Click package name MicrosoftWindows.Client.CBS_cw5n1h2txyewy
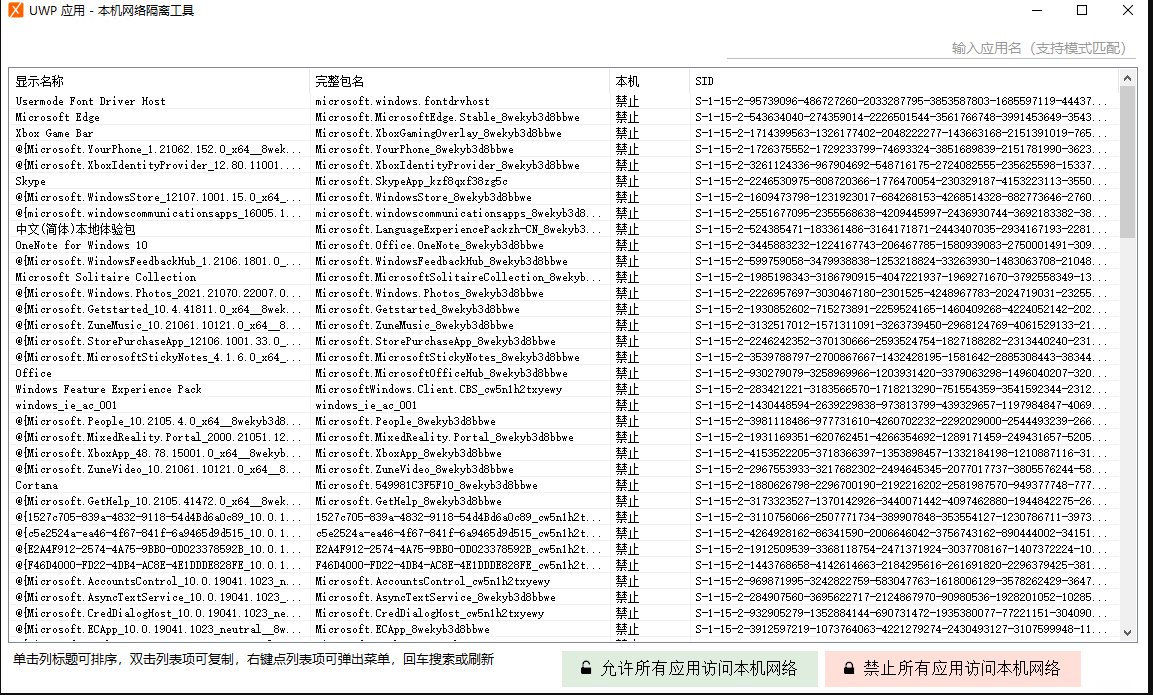1153x695 pixels. click(x=438, y=389)
